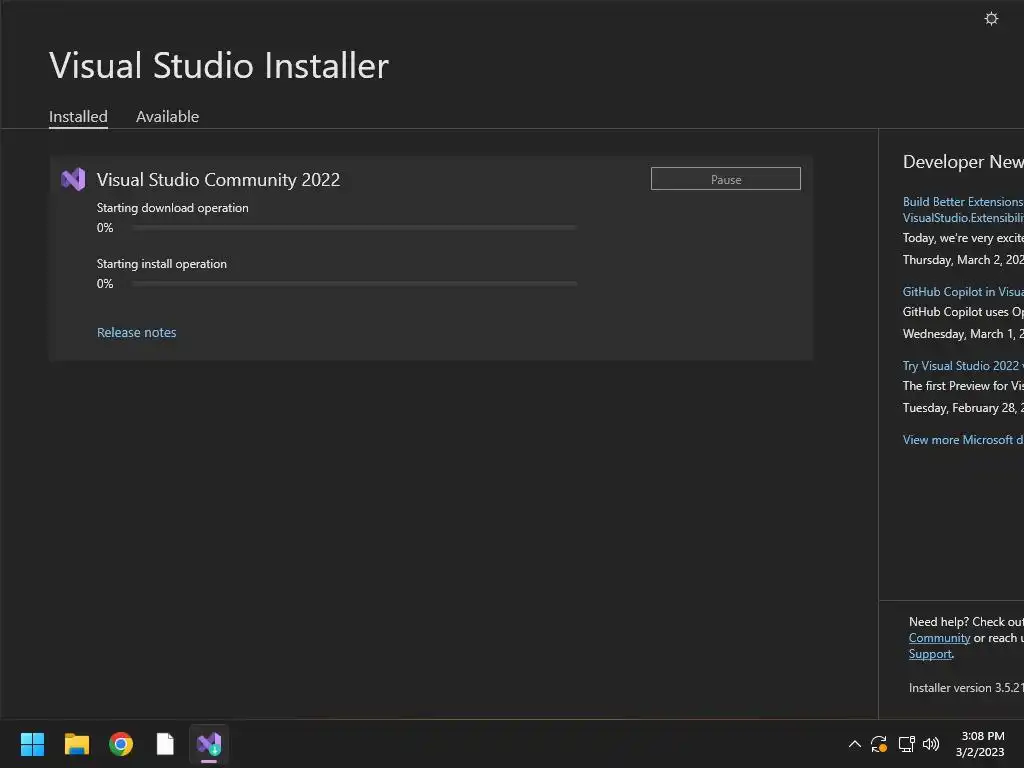The height and width of the screenshot is (768, 1024).
Task: Click the Starting install operation text
Action: 161,264
